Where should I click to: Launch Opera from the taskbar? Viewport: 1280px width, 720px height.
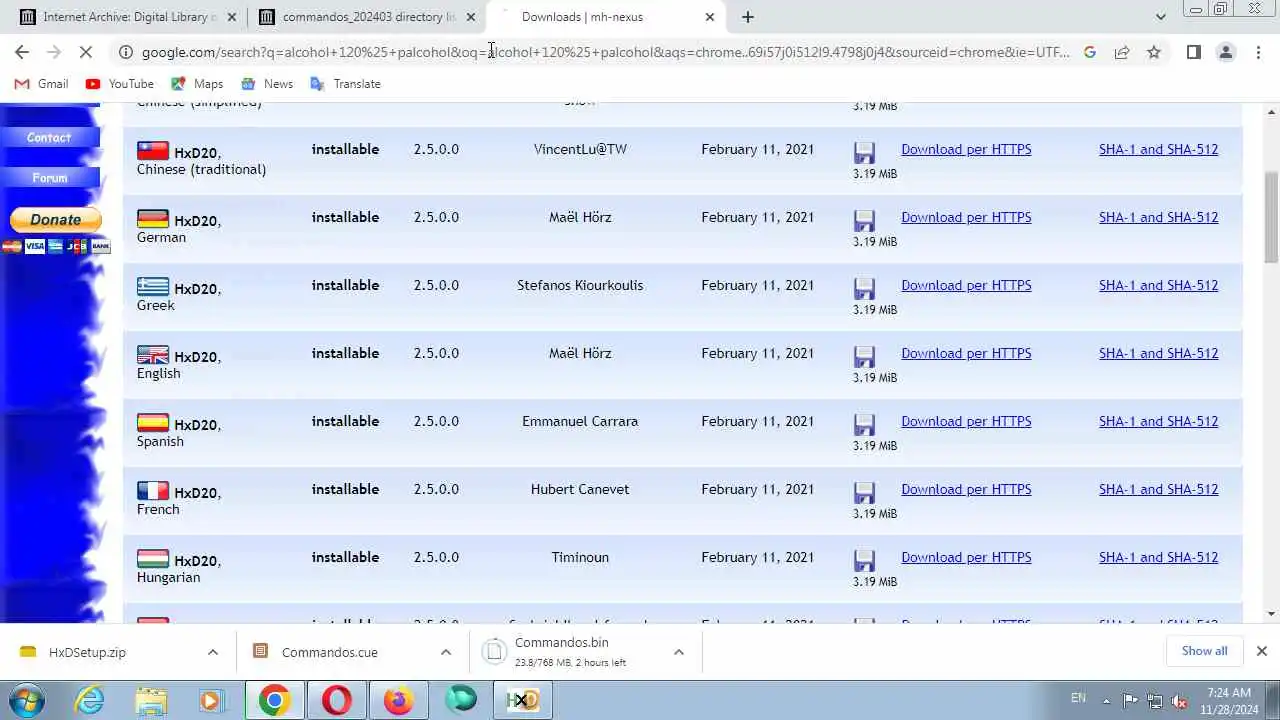tap(337, 700)
